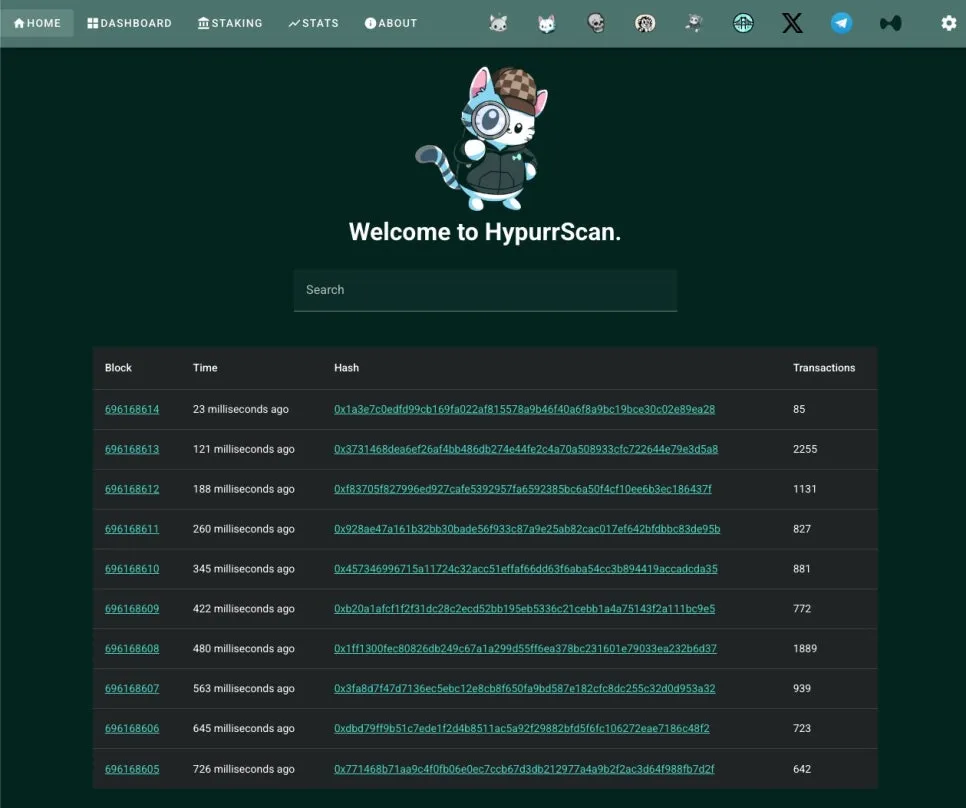Viewport: 966px width, 808px height.
Task: Click inside the Search field
Action: pos(485,290)
